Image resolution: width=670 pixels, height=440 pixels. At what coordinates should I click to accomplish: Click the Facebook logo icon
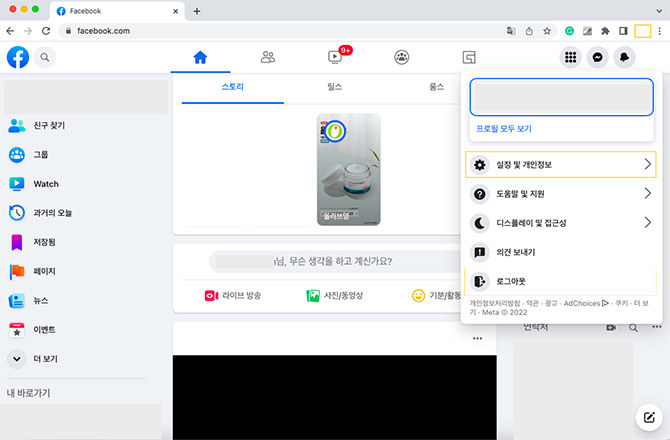pyautogui.click(x=18, y=57)
